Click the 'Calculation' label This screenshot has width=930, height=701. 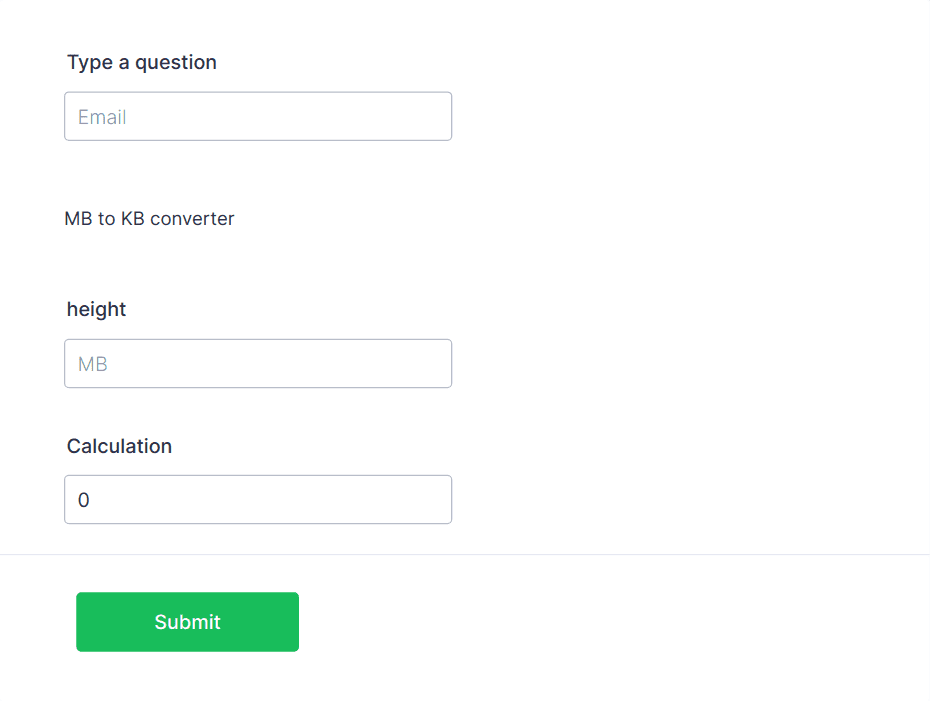pyautogui.click(x=119, y=446)
